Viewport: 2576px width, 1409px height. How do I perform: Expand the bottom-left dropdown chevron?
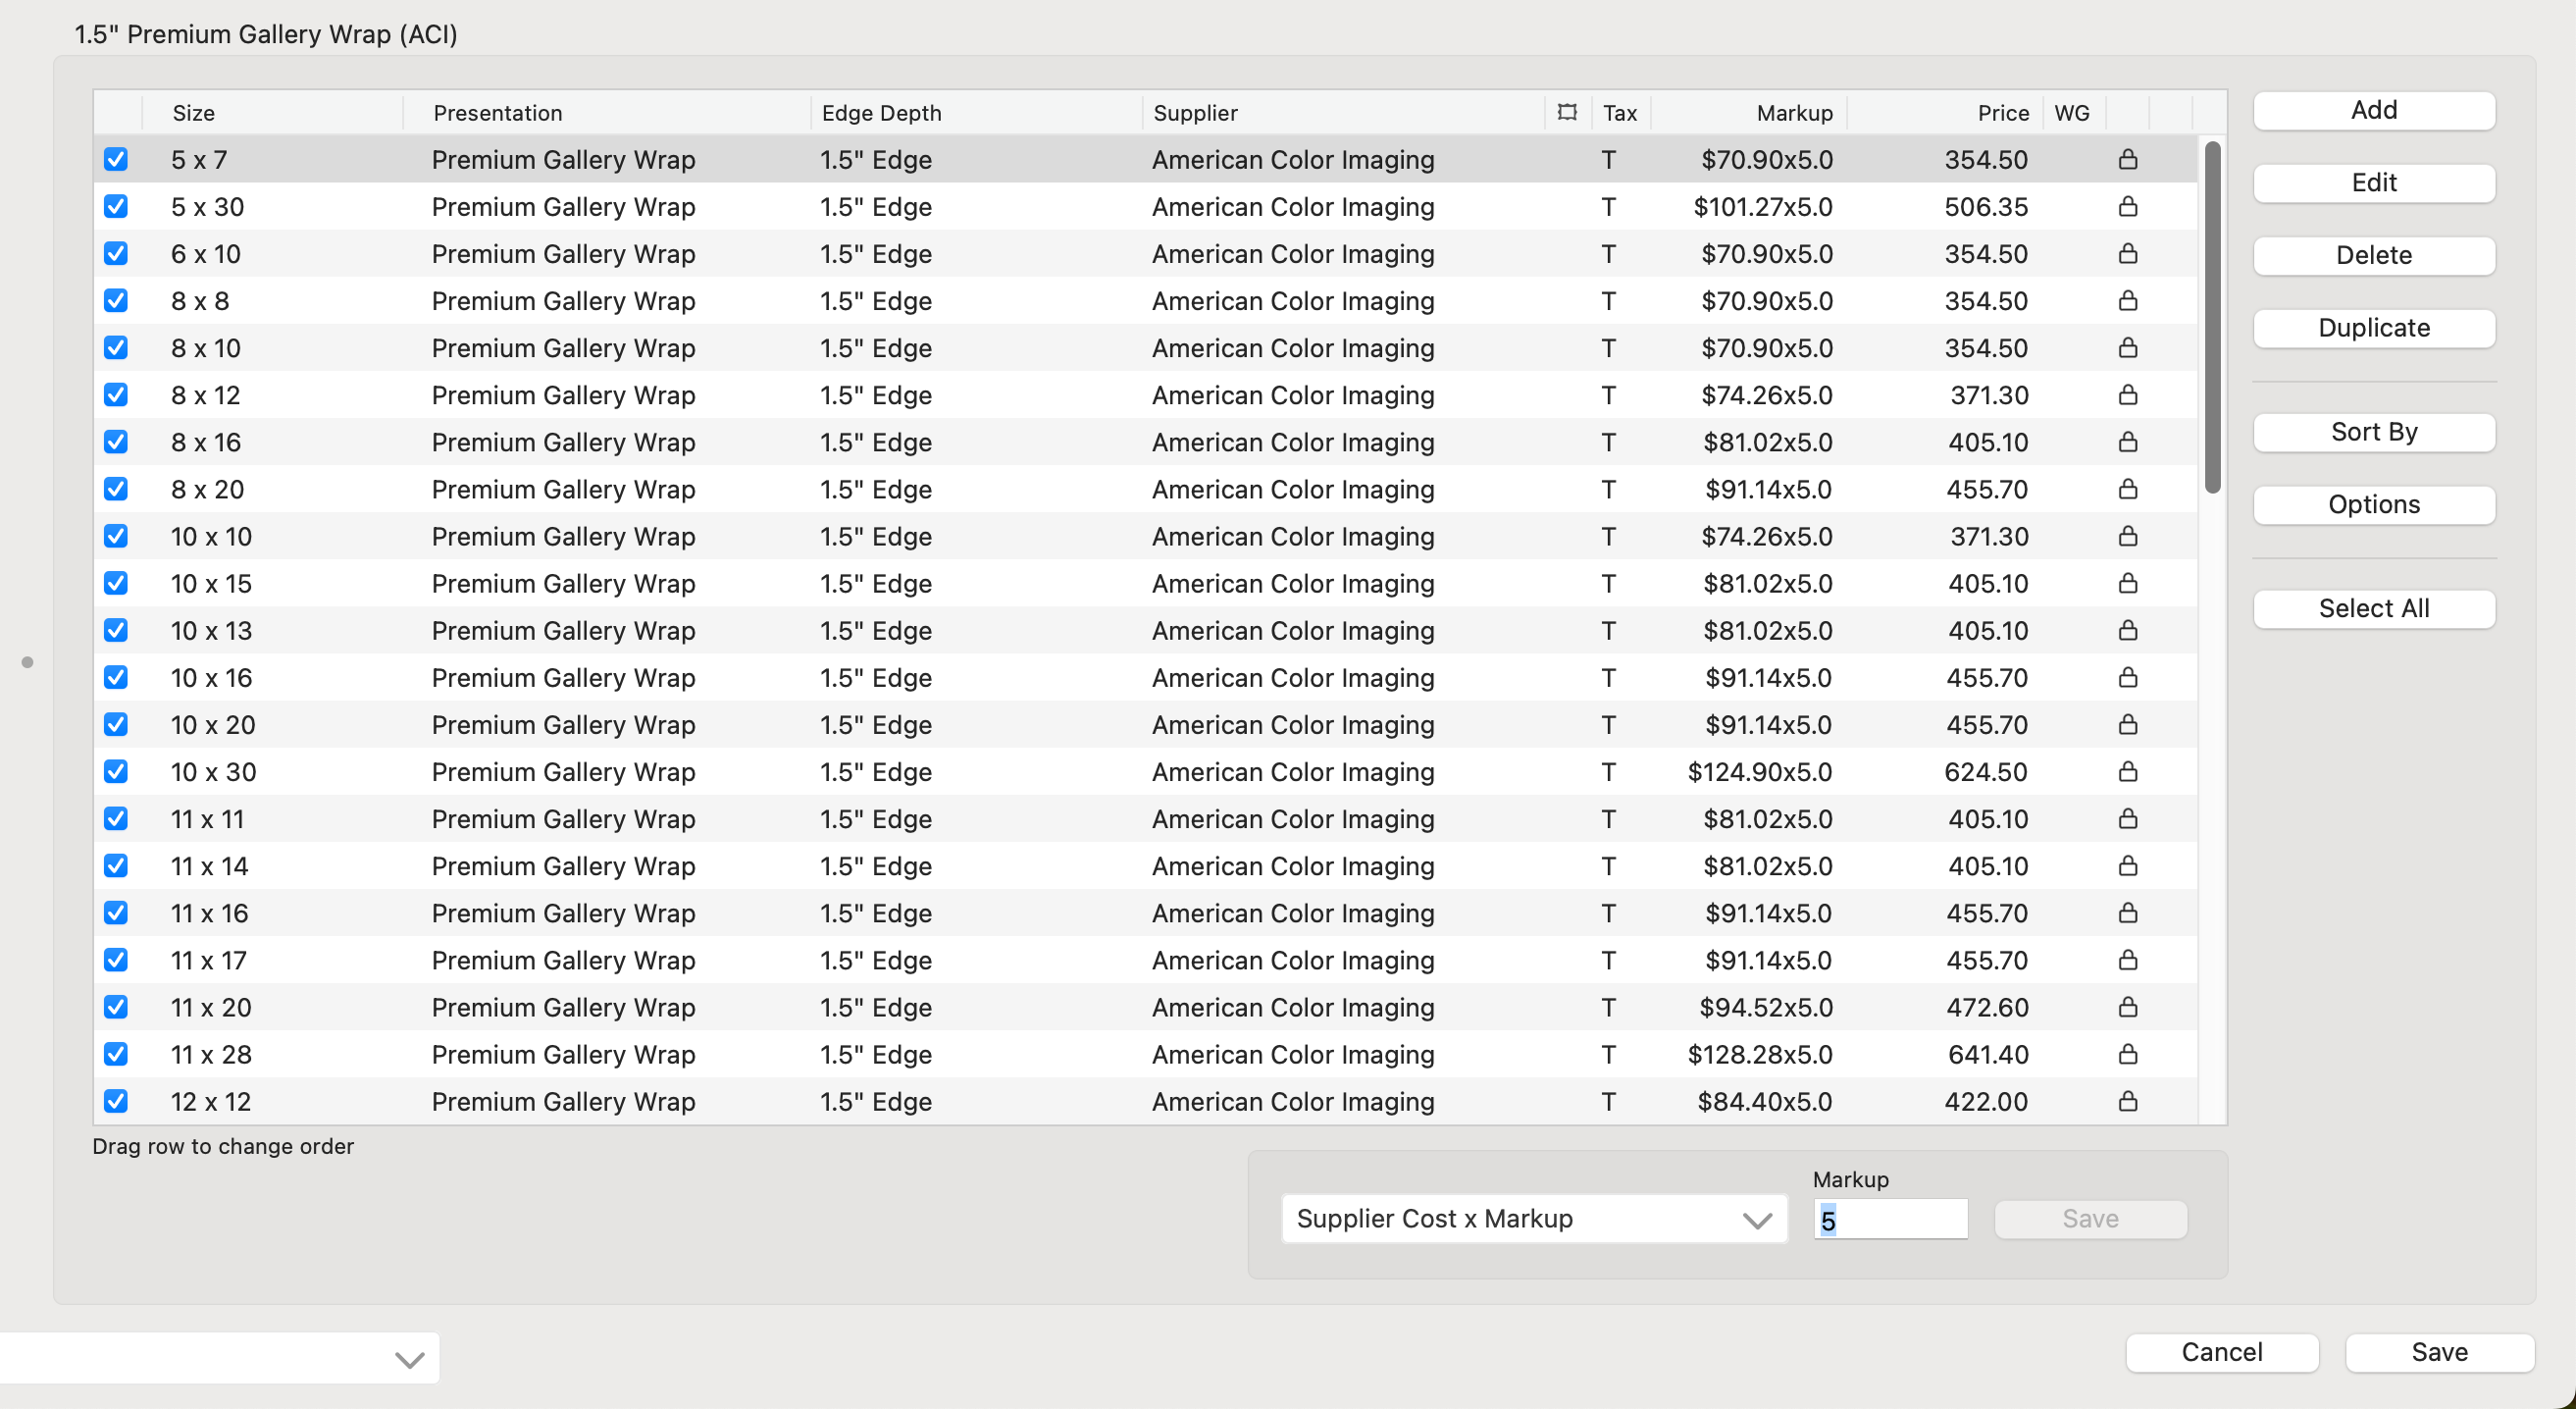coord(409,1359)
